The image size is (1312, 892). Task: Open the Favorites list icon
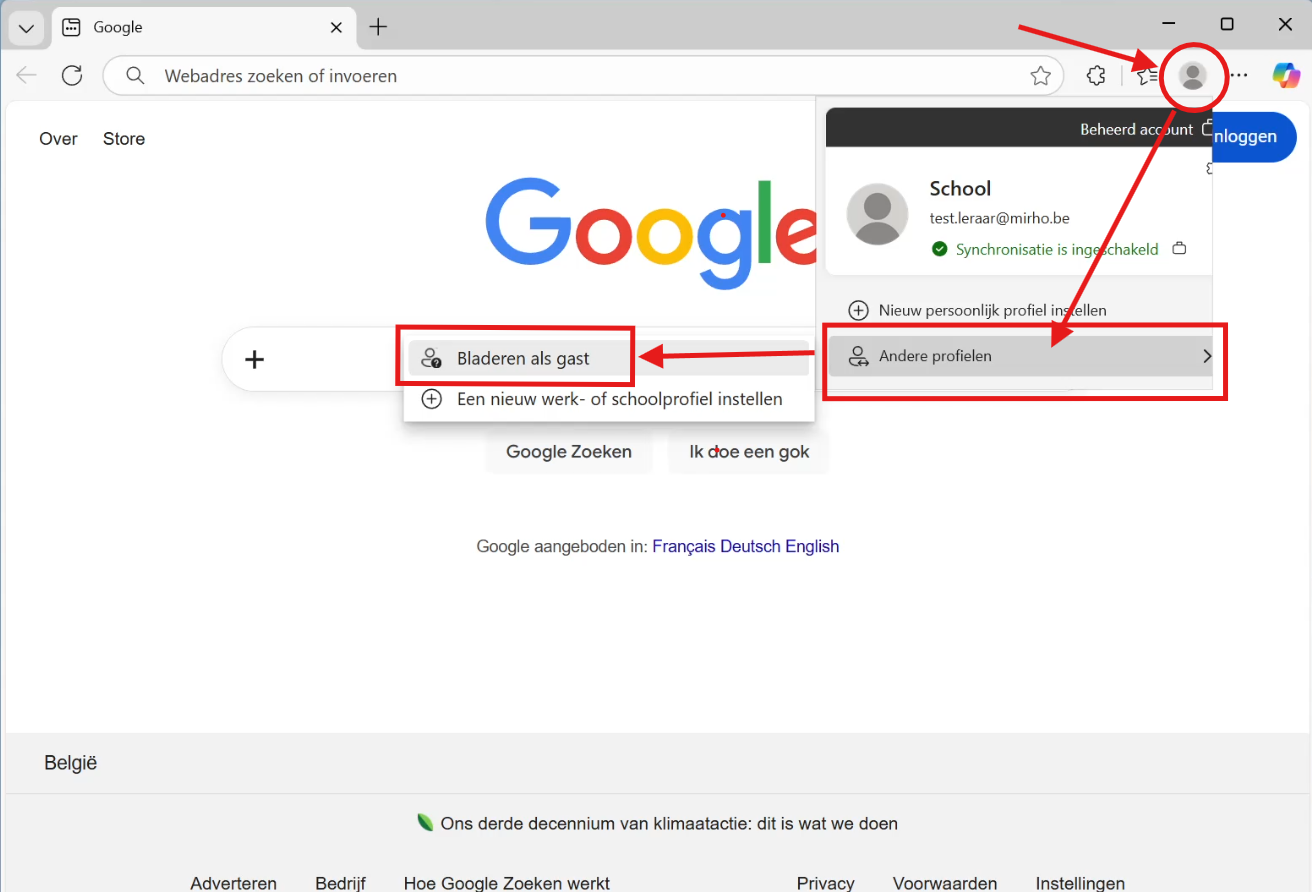[1148, 76]
